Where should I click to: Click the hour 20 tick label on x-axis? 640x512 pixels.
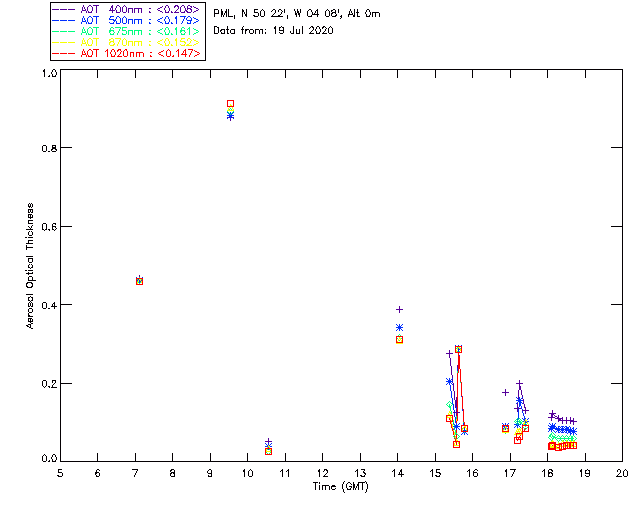tap(622, 473)
